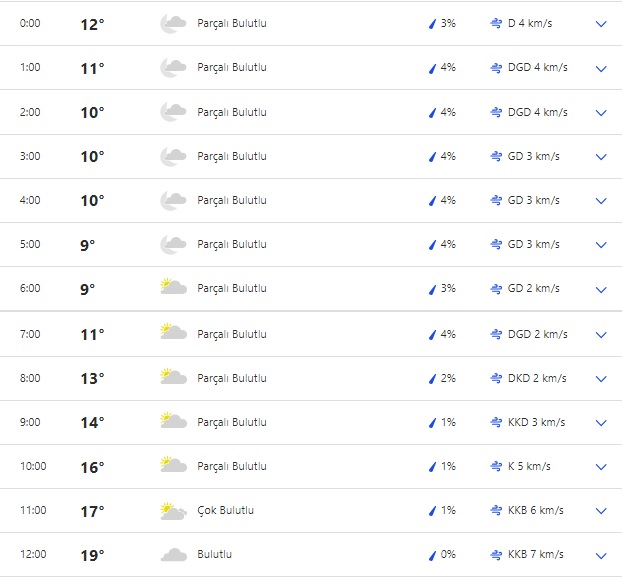Click the moon cloud icon at 4:00

(173, 200)
